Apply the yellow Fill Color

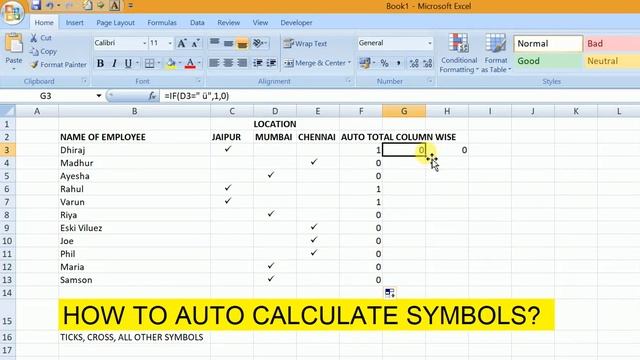(171, 63)
